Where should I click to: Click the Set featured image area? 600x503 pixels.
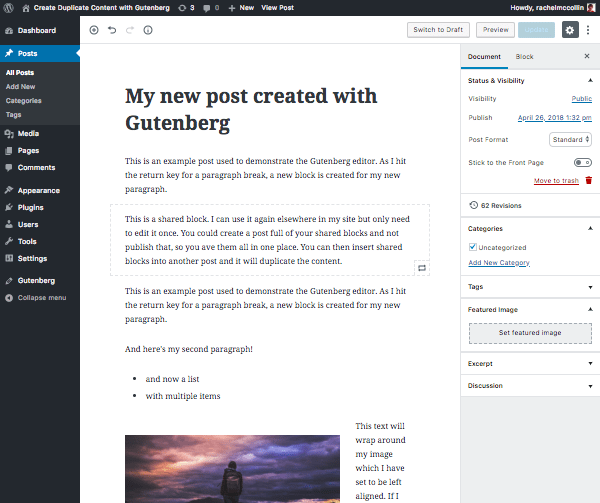(530, 332)
